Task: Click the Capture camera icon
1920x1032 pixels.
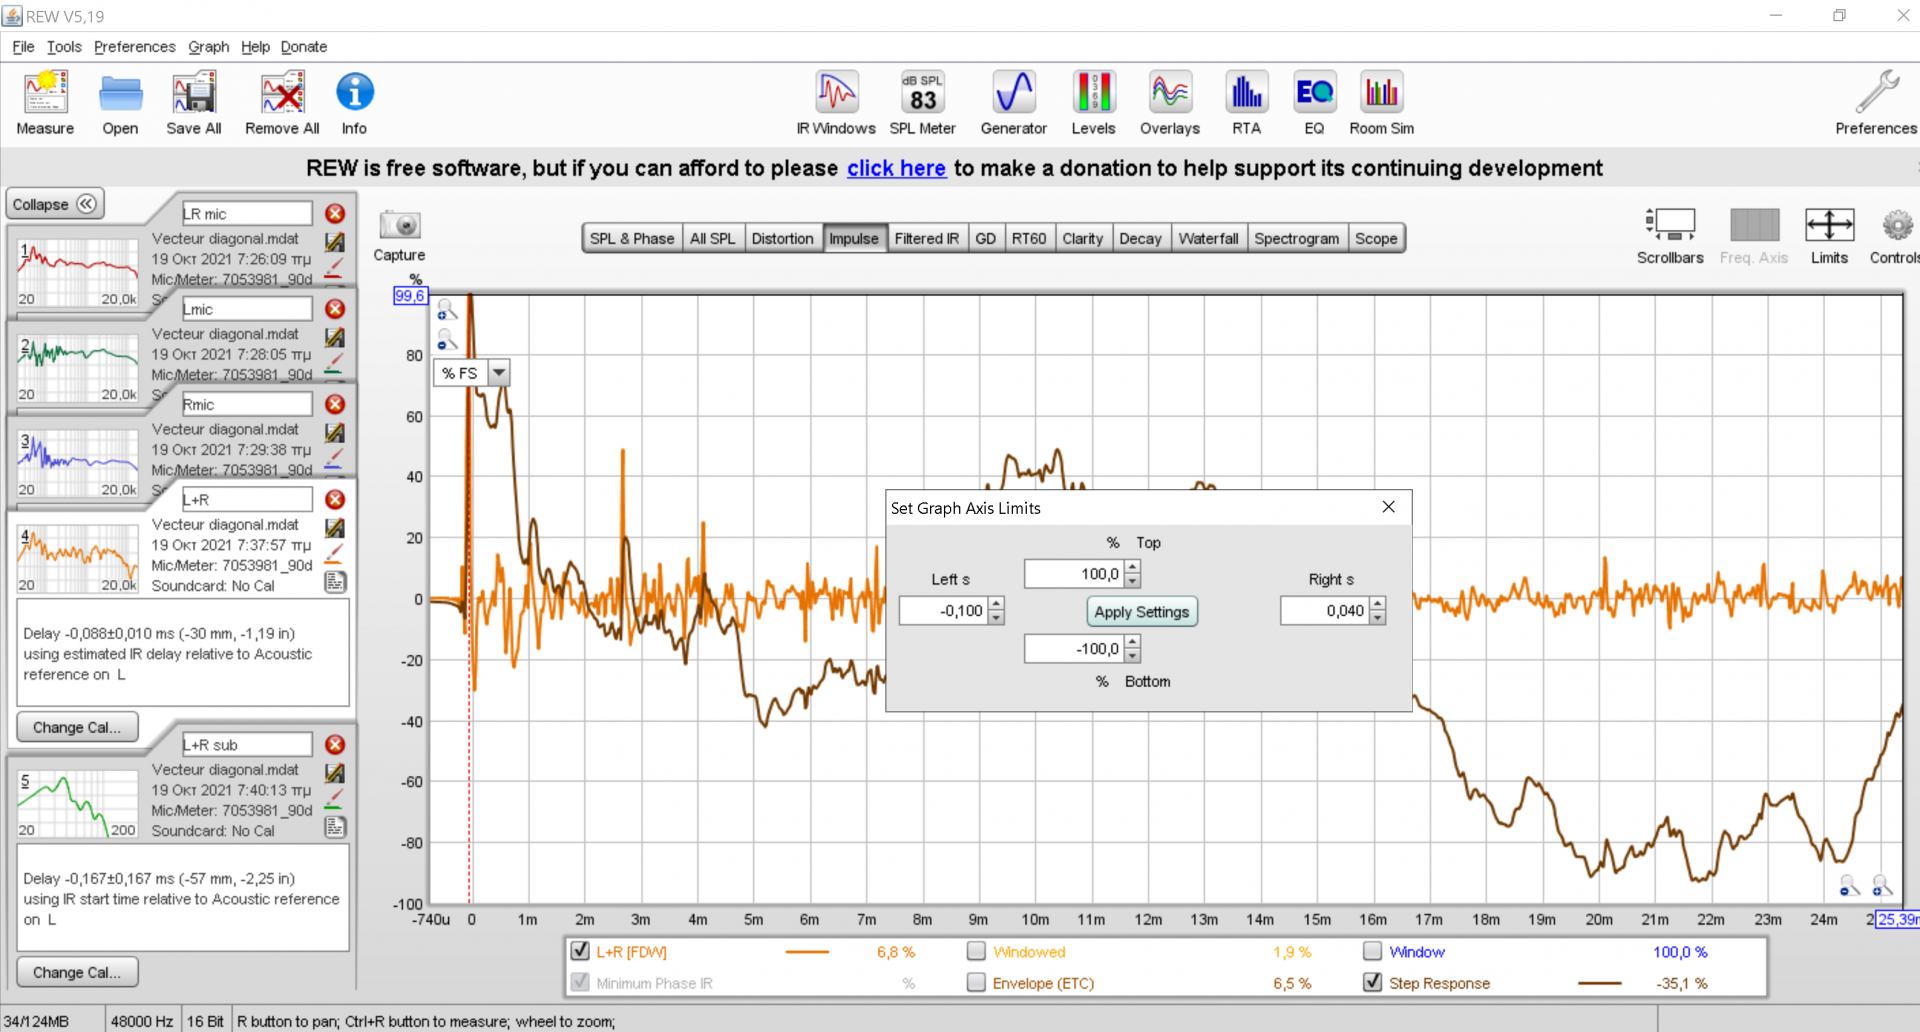Action: [400, 225]
